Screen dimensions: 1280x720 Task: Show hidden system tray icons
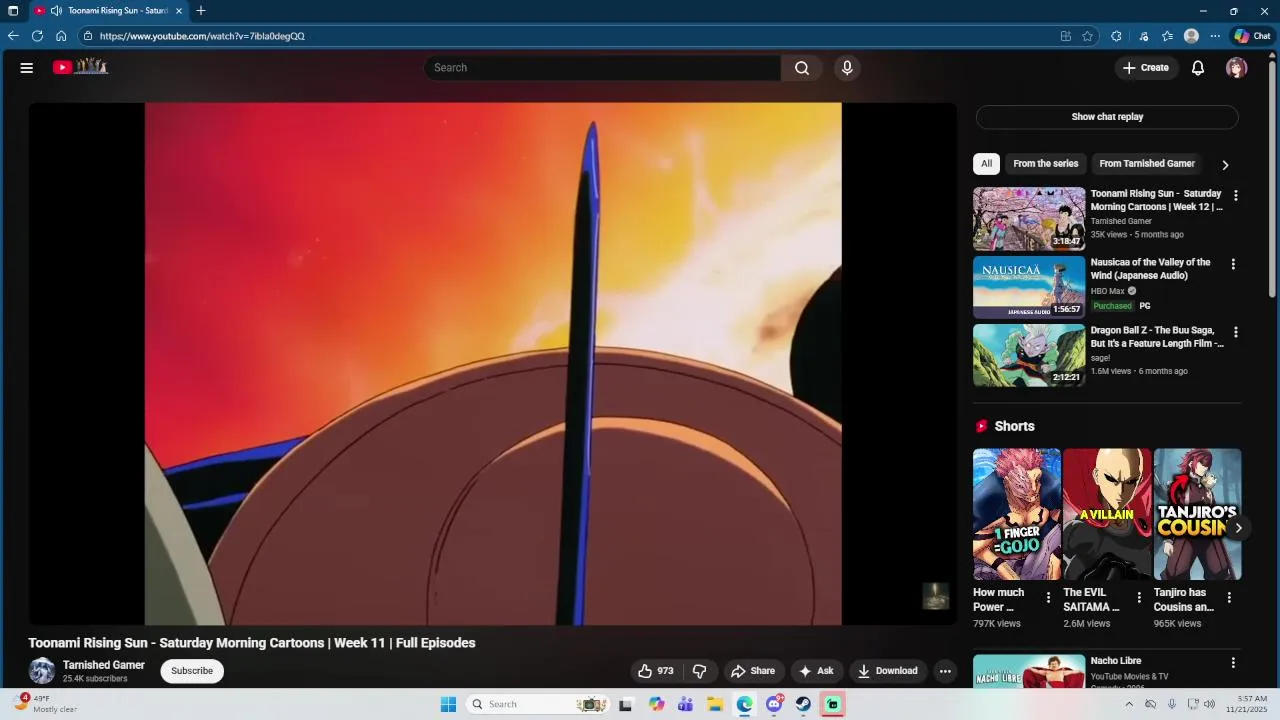tap(1129, 704)
